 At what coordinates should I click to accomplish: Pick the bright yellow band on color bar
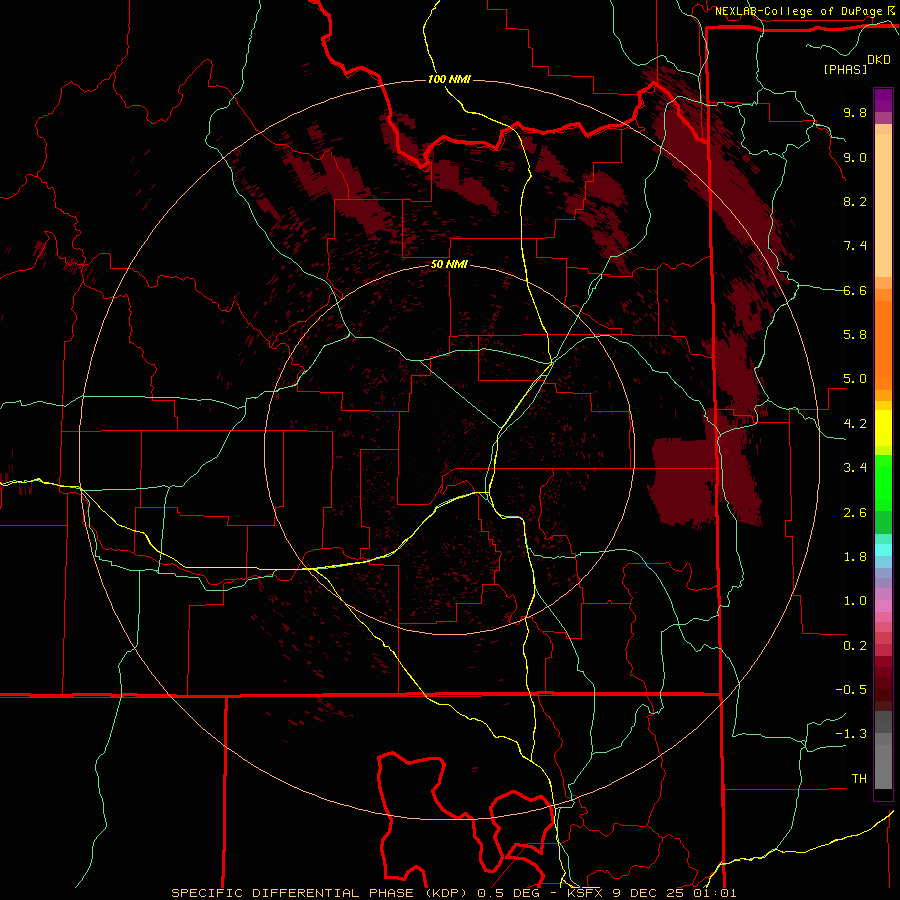tap(883, 428)
